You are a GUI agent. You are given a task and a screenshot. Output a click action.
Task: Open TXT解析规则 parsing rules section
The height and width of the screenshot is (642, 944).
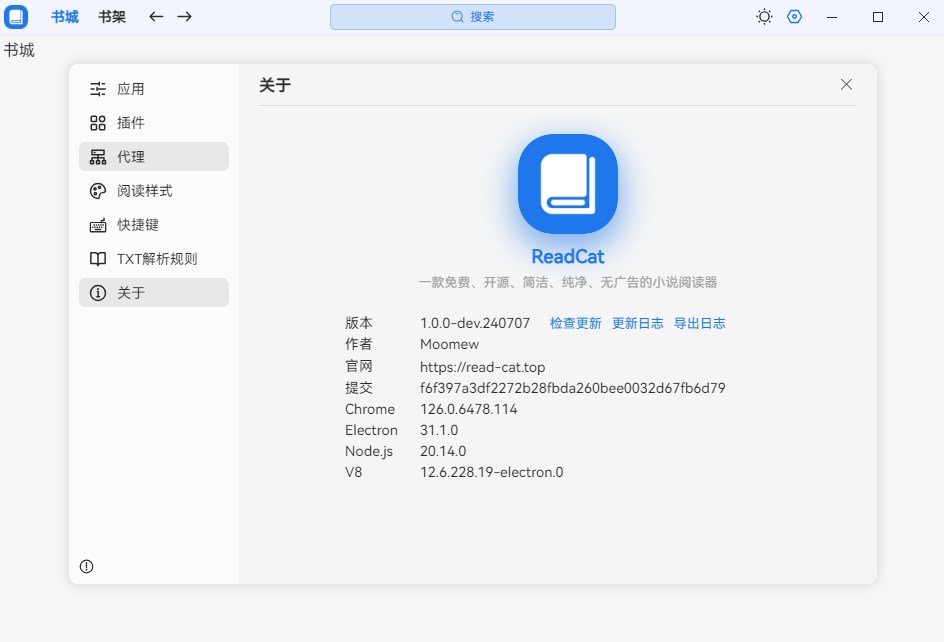[153, 259]
